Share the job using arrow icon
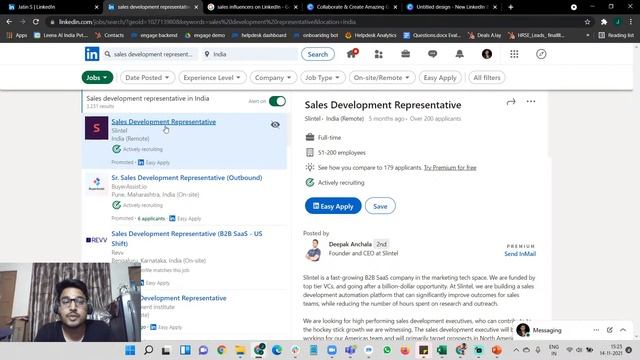 coord(511,102)
